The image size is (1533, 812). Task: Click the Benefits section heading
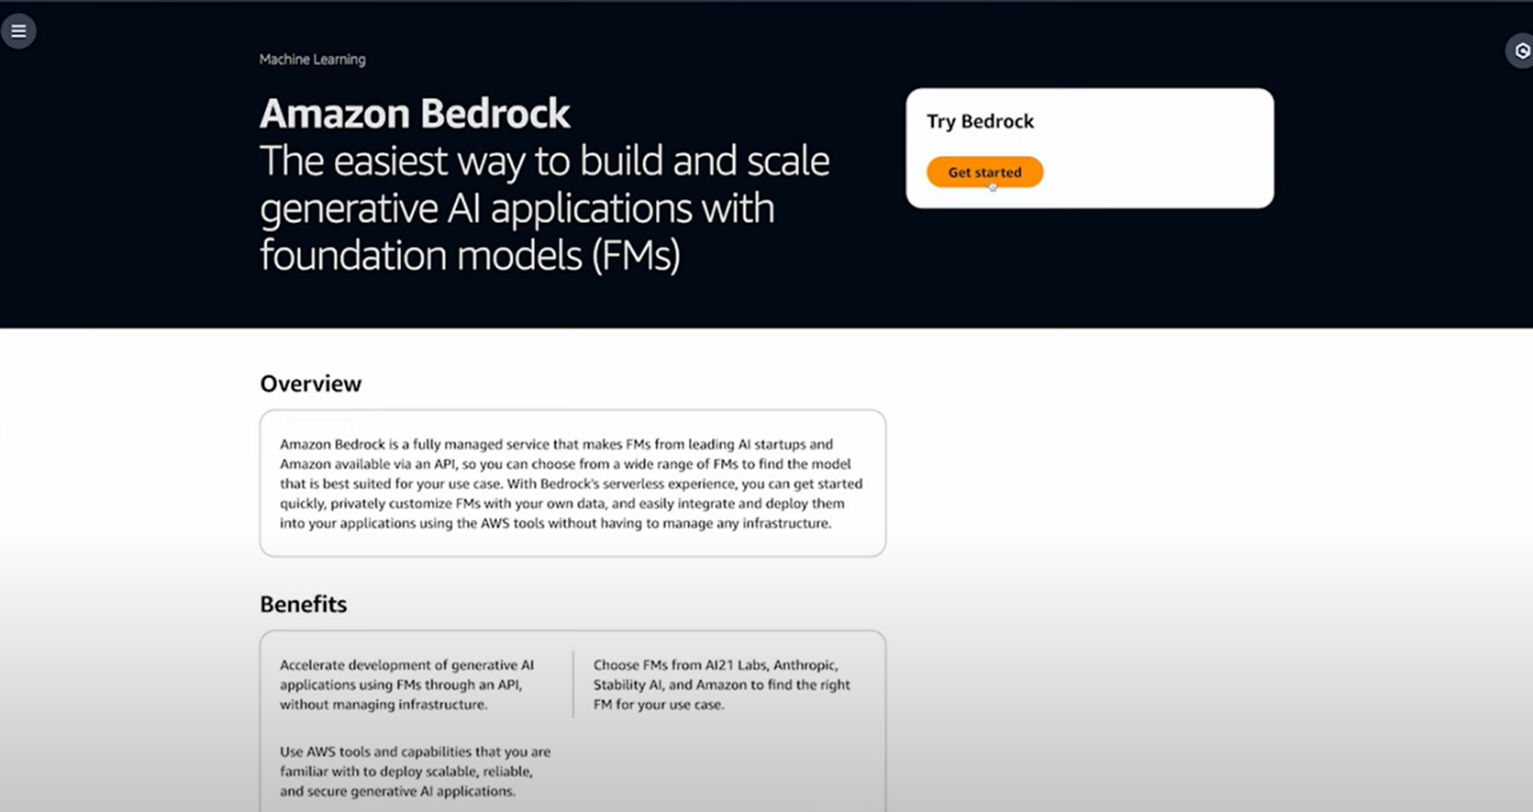point(303,604)
